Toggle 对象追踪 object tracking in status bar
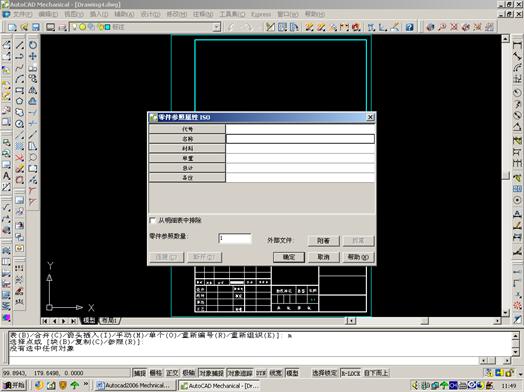The height and width of the screenshot is (392, 524). (240, 373)
